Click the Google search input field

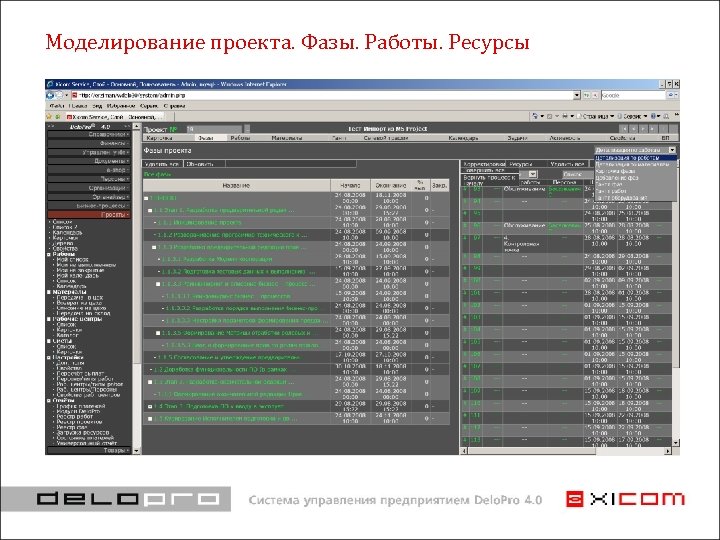pyautogui.click(x=632, y=95)
